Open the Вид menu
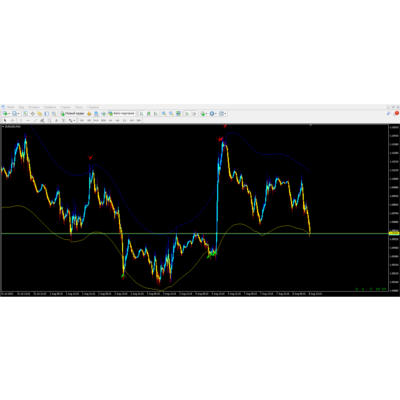 tap(21, 107)
